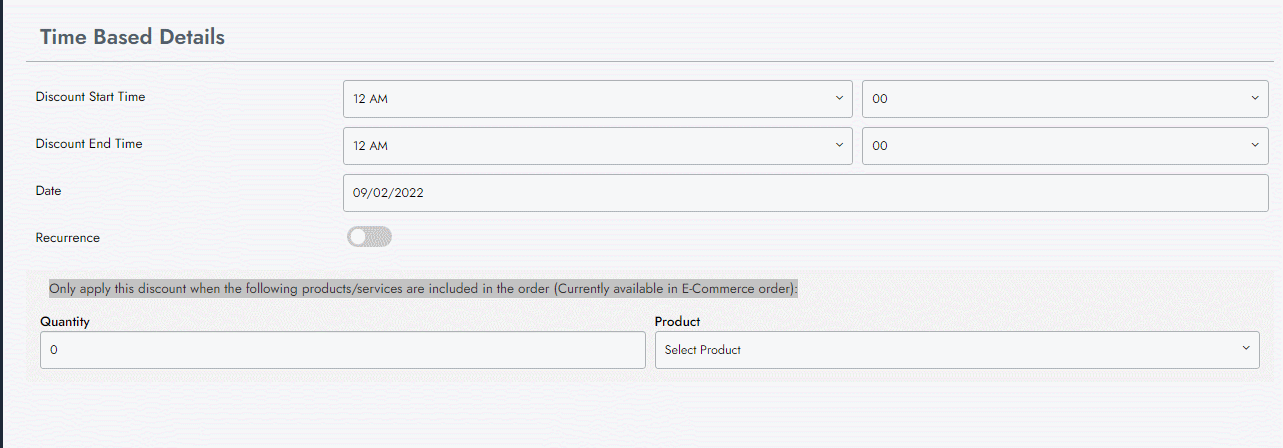Enable the Recurrence toggle switch
This screenshot has height=448, width=1283.
pyautogui.click(x=369, y=237)
